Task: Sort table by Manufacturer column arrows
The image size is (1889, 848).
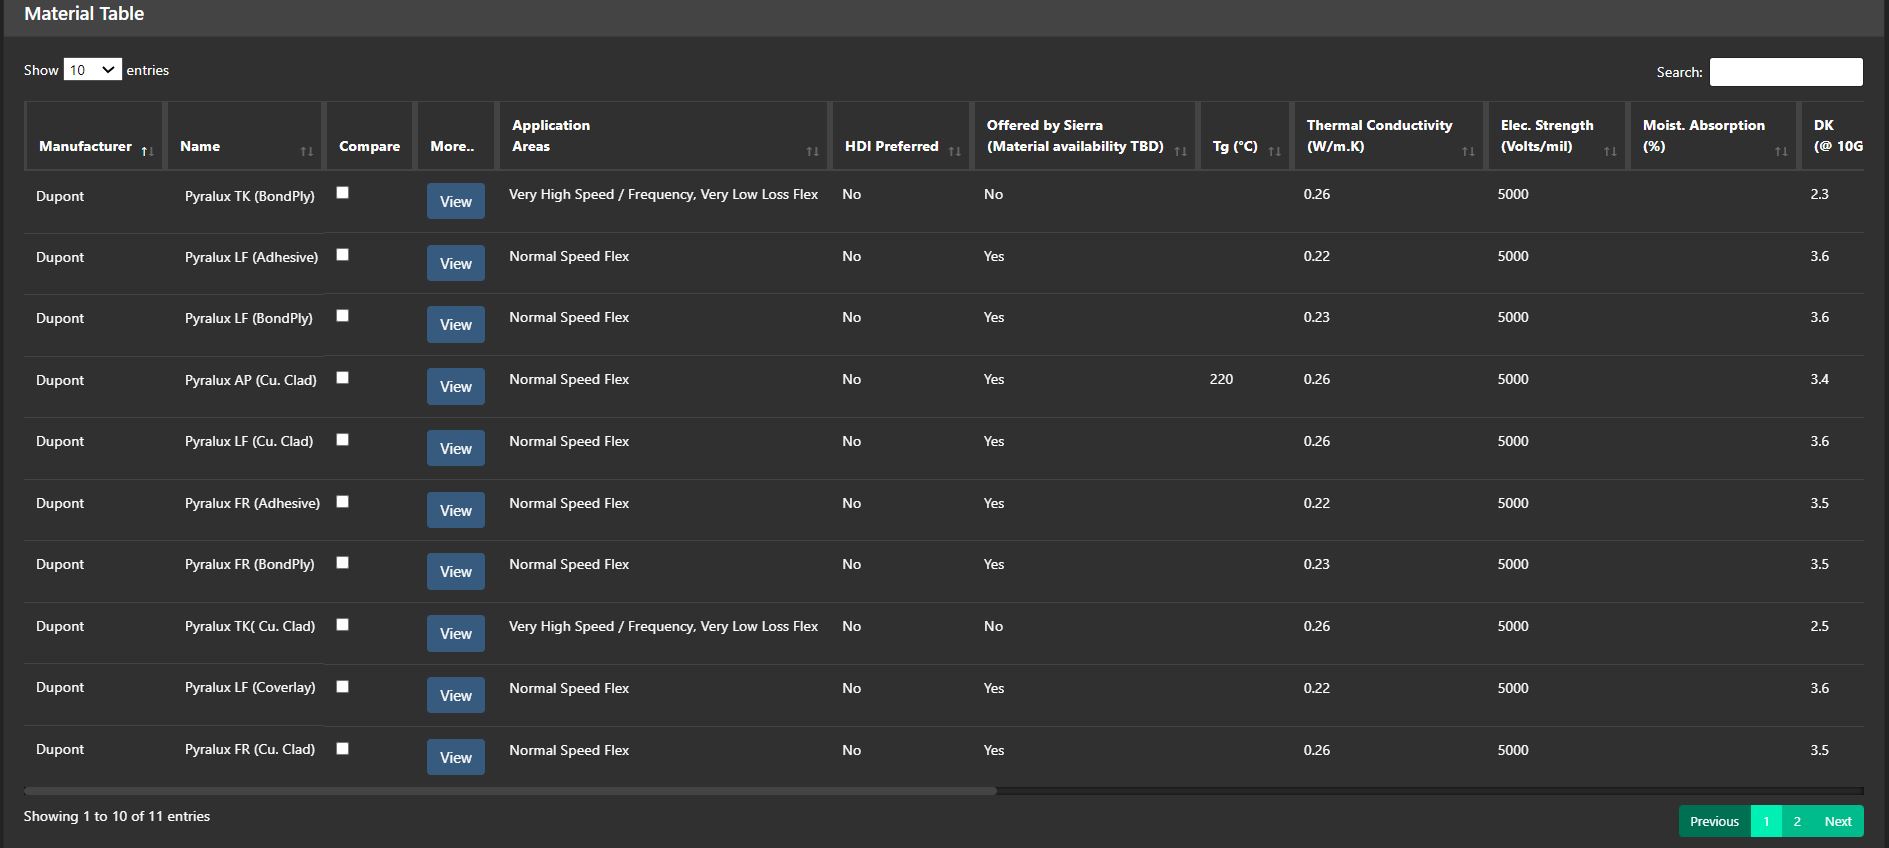Action: tap(147, 151)
